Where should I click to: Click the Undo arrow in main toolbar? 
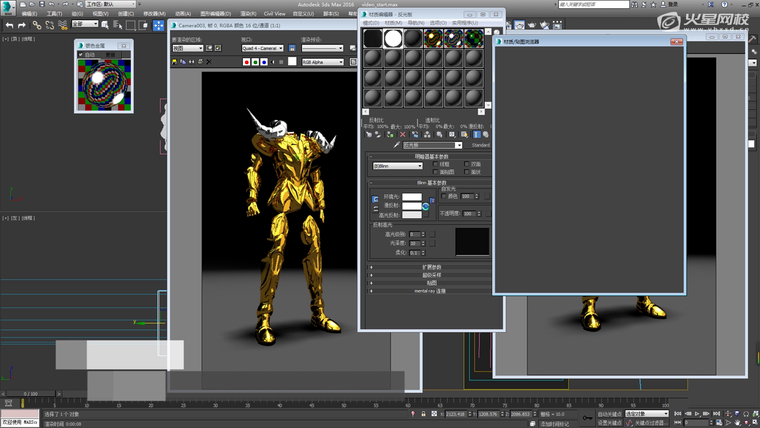(7, 24)
